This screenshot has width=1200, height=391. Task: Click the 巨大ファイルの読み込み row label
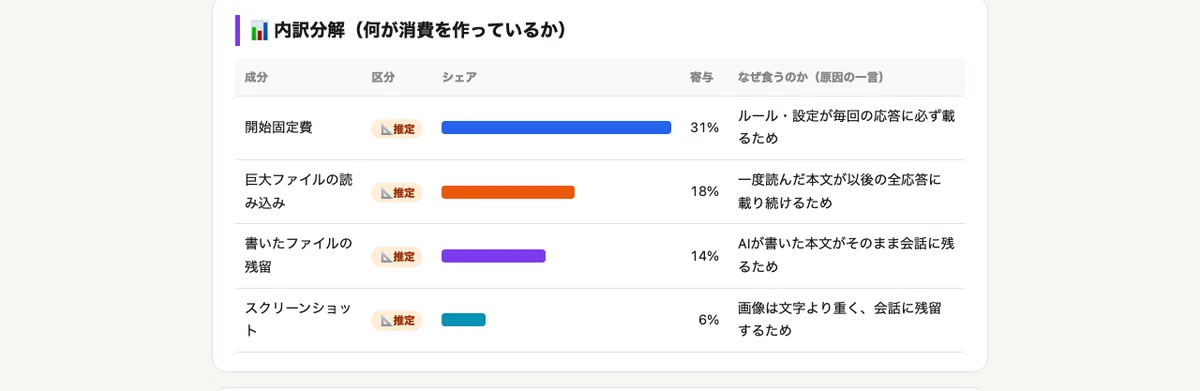299,191
